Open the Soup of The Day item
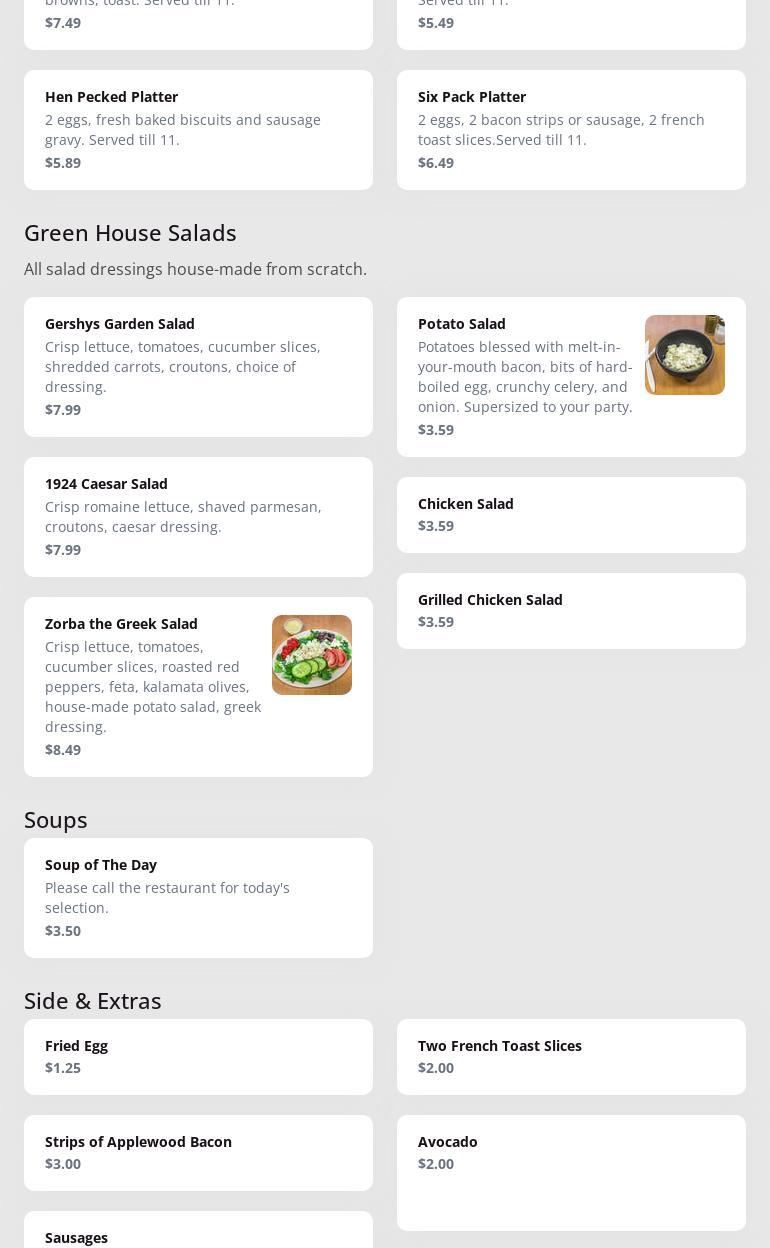Screen dimensions: 770x1248 point(198,897)
